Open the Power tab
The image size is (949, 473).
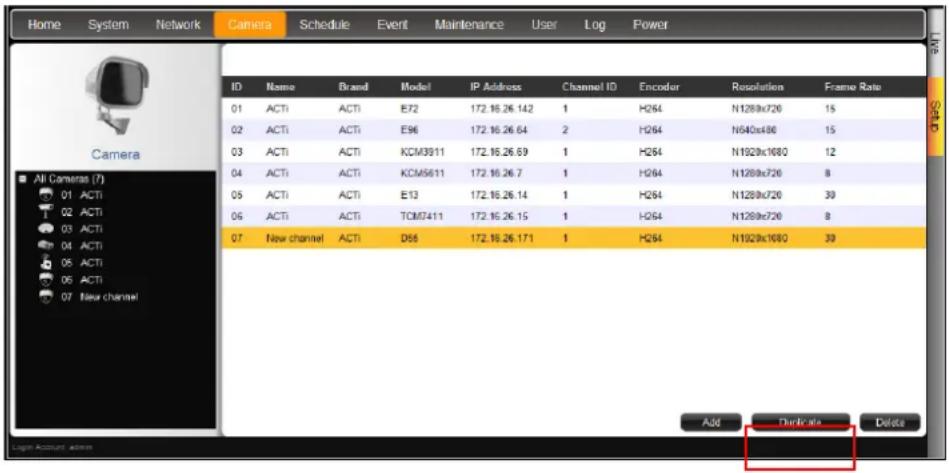tap(650, 25)
